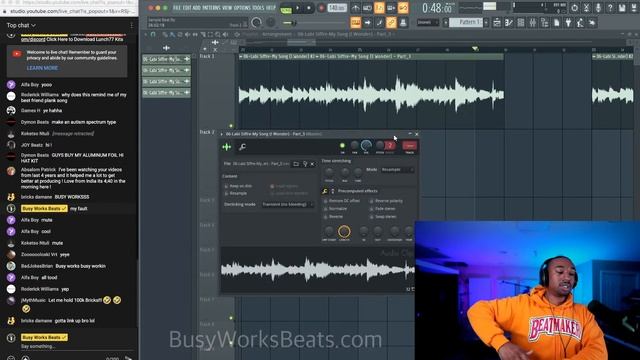Click the waveform preview in sampler window
This screenshot has width=640, height=360.
[x=318, y=269]
